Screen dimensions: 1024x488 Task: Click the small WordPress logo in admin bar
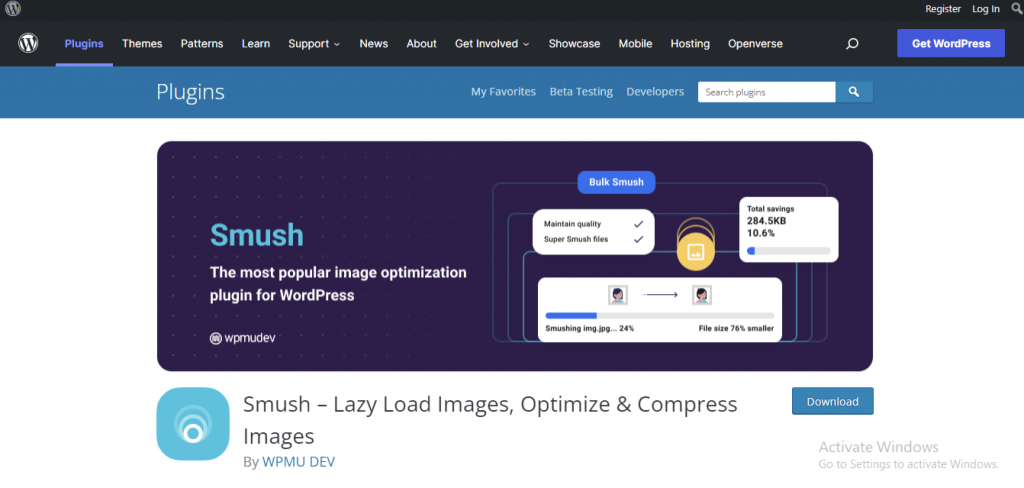(x=13, y=8)
